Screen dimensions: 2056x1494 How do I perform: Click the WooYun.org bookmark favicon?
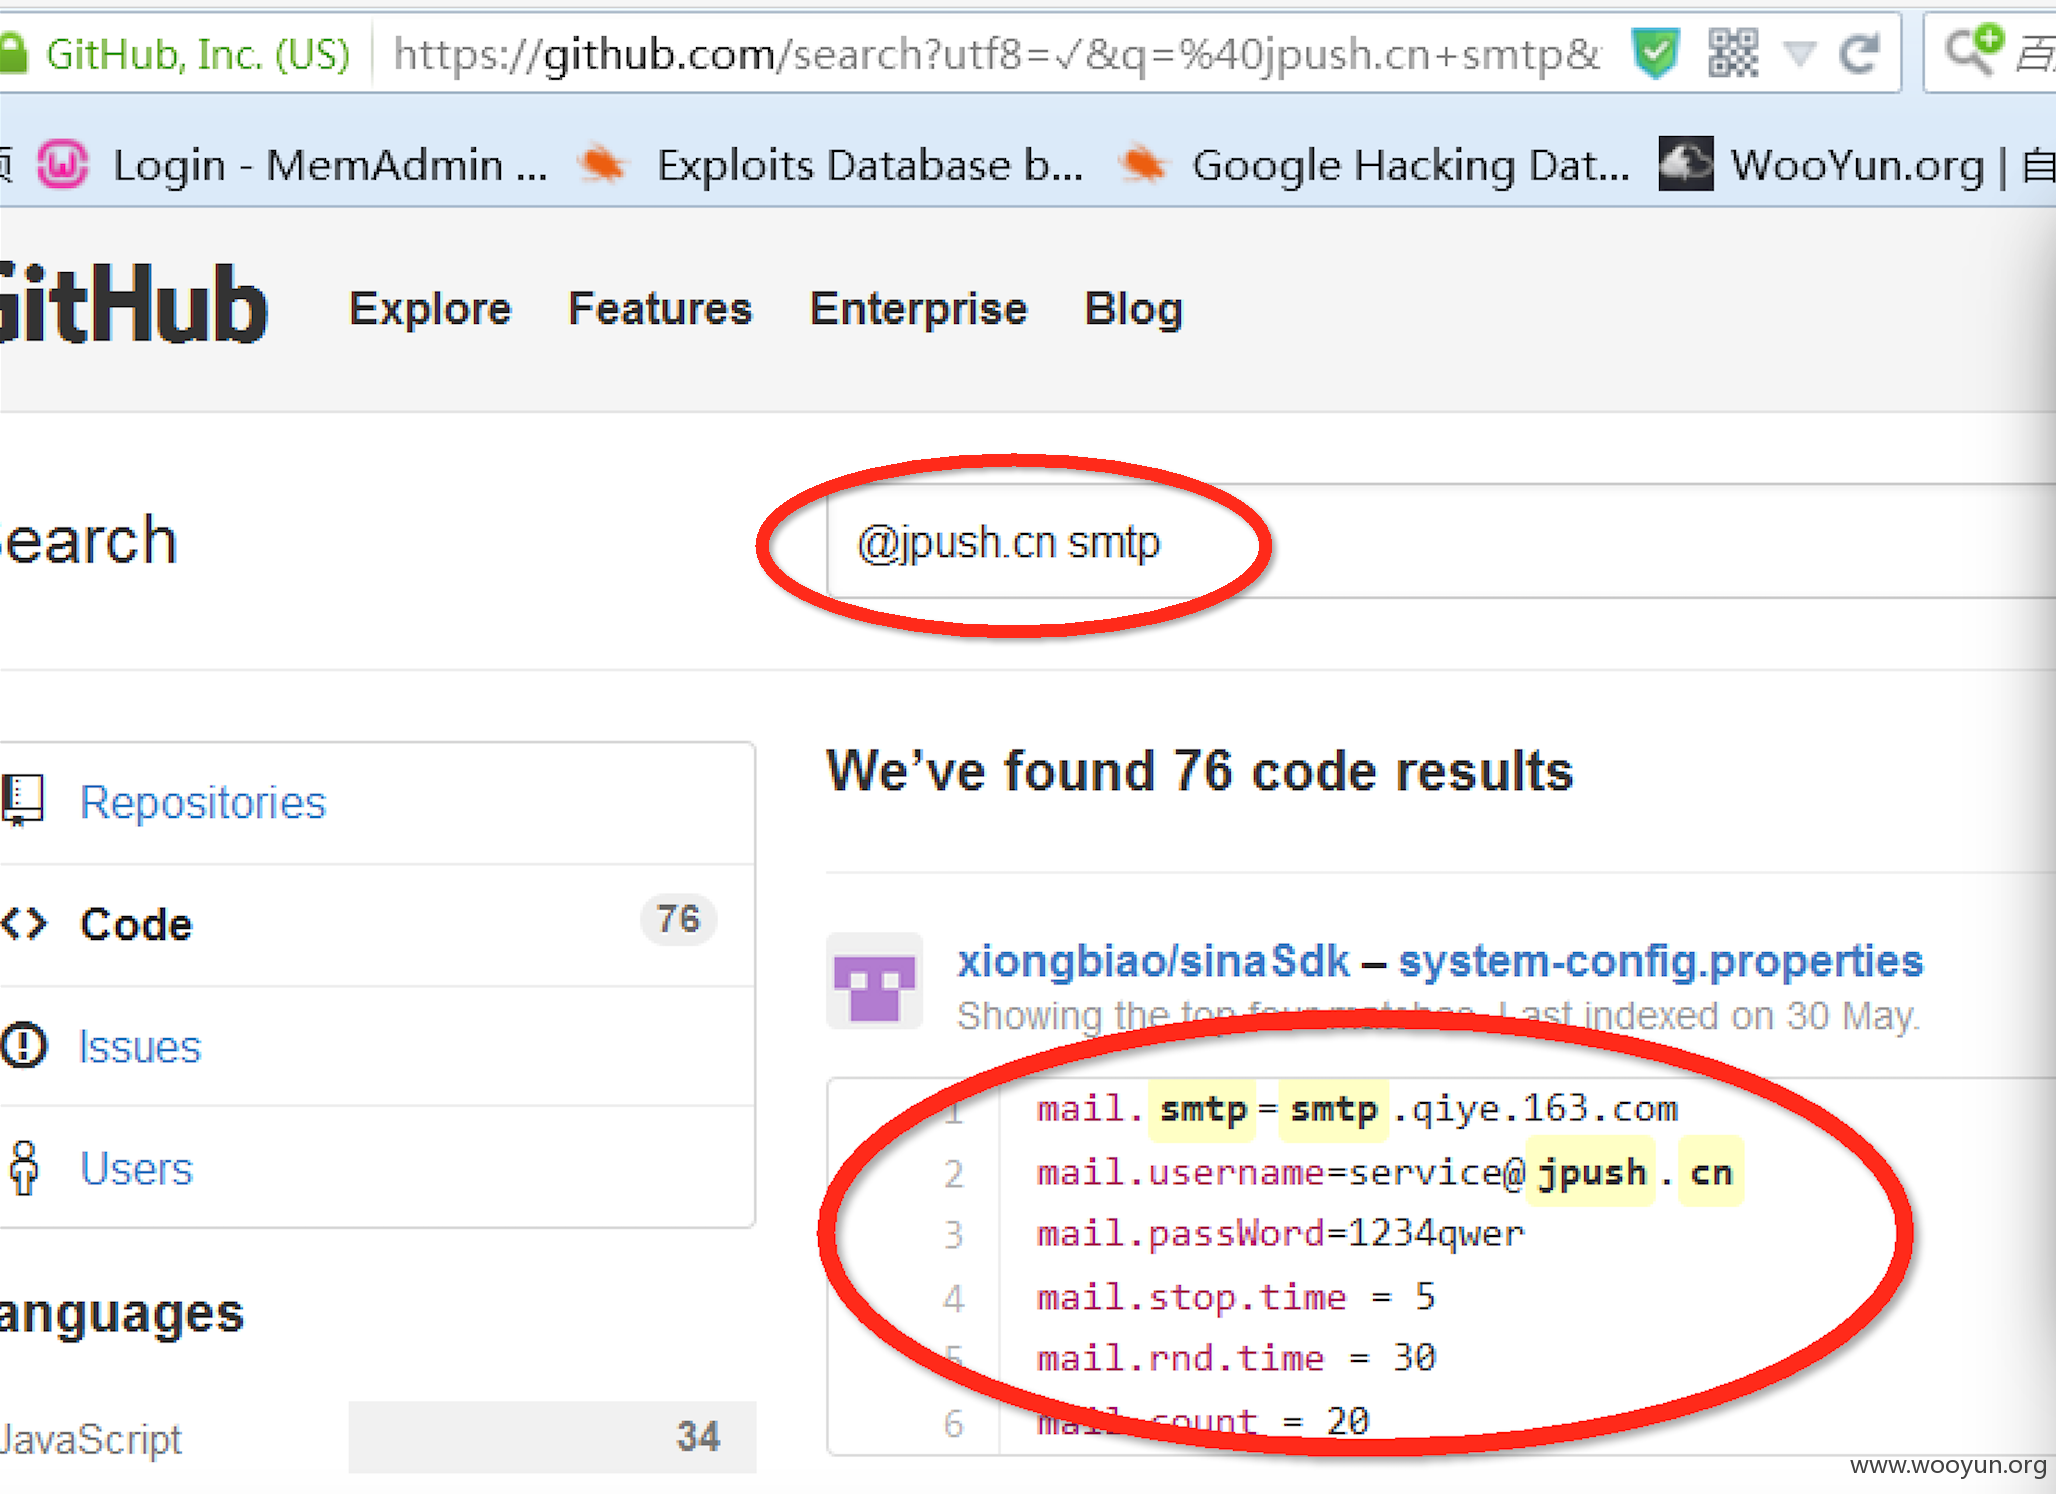pyautogui.click(x=1686, y=164)
